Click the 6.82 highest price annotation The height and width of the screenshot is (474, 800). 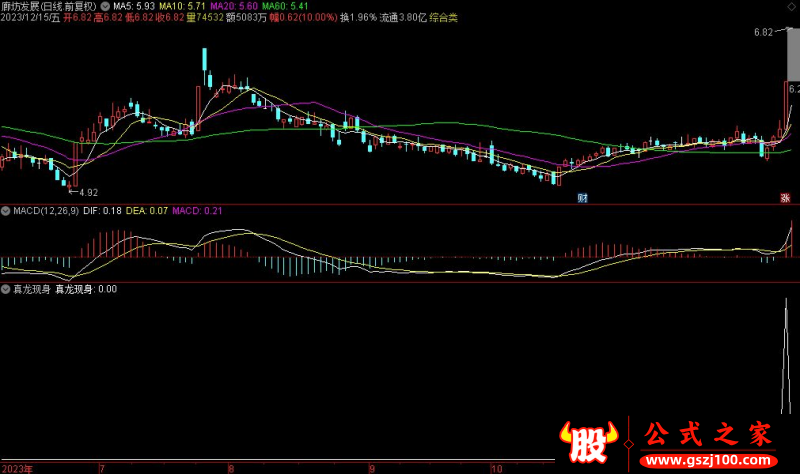[763, 33]
